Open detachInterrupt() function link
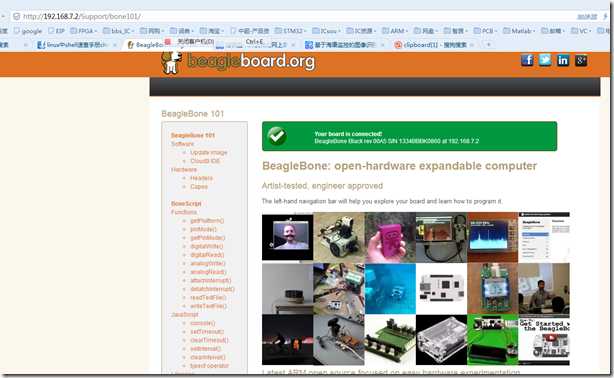This screenshot has width=614, height=378. 212,289
